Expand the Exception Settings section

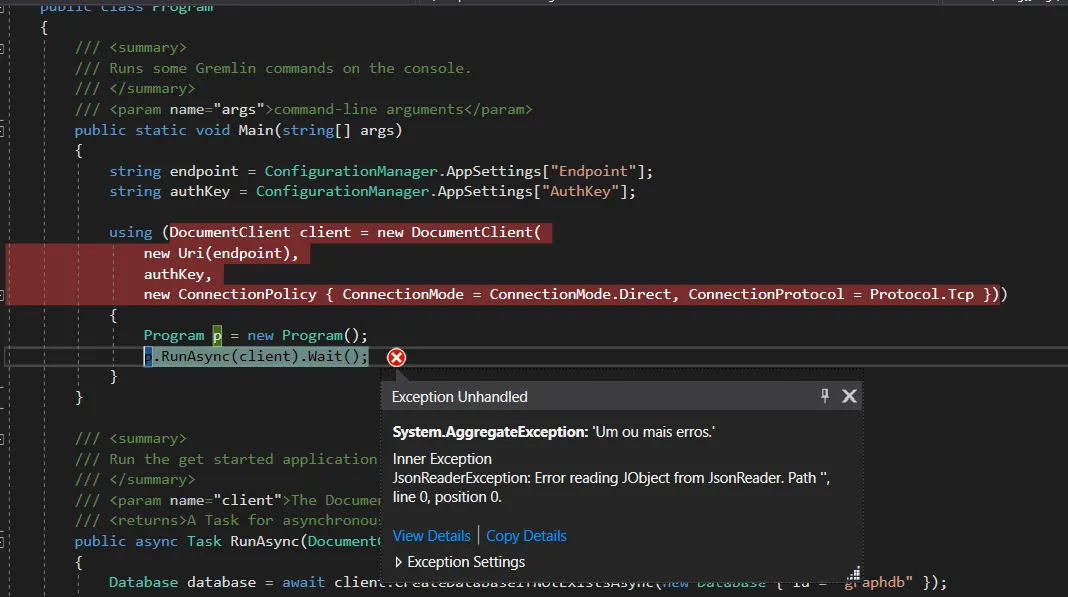click(460, 562)
